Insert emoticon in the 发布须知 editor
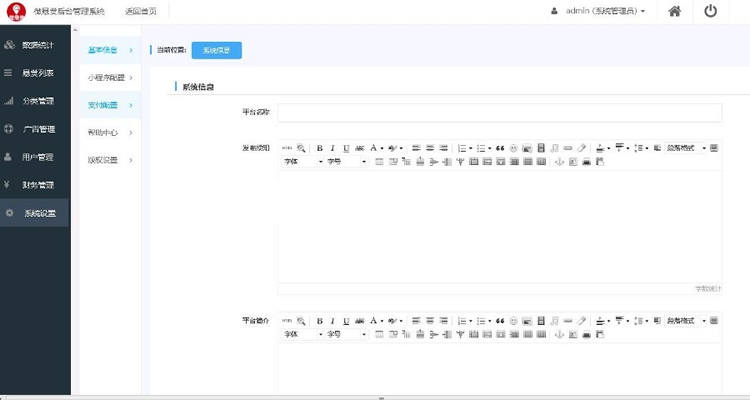This screenshot has width=750, height=400. (514, 148)
